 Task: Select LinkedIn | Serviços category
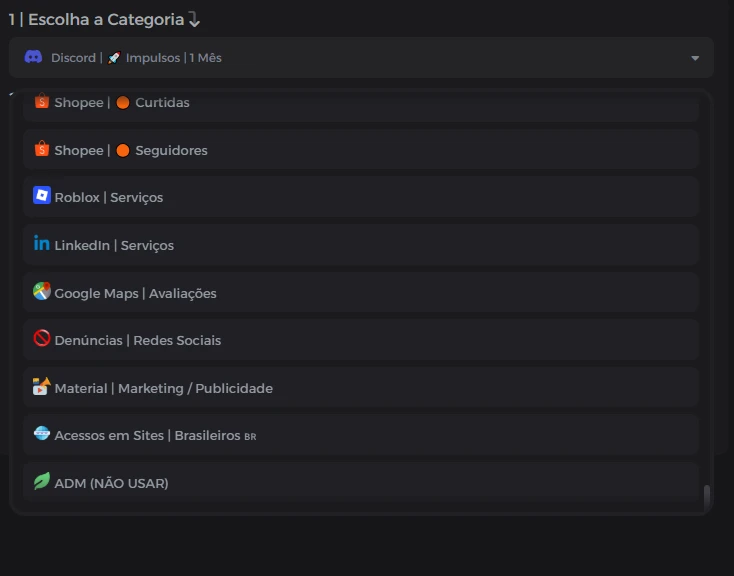[x=361, y=245]
